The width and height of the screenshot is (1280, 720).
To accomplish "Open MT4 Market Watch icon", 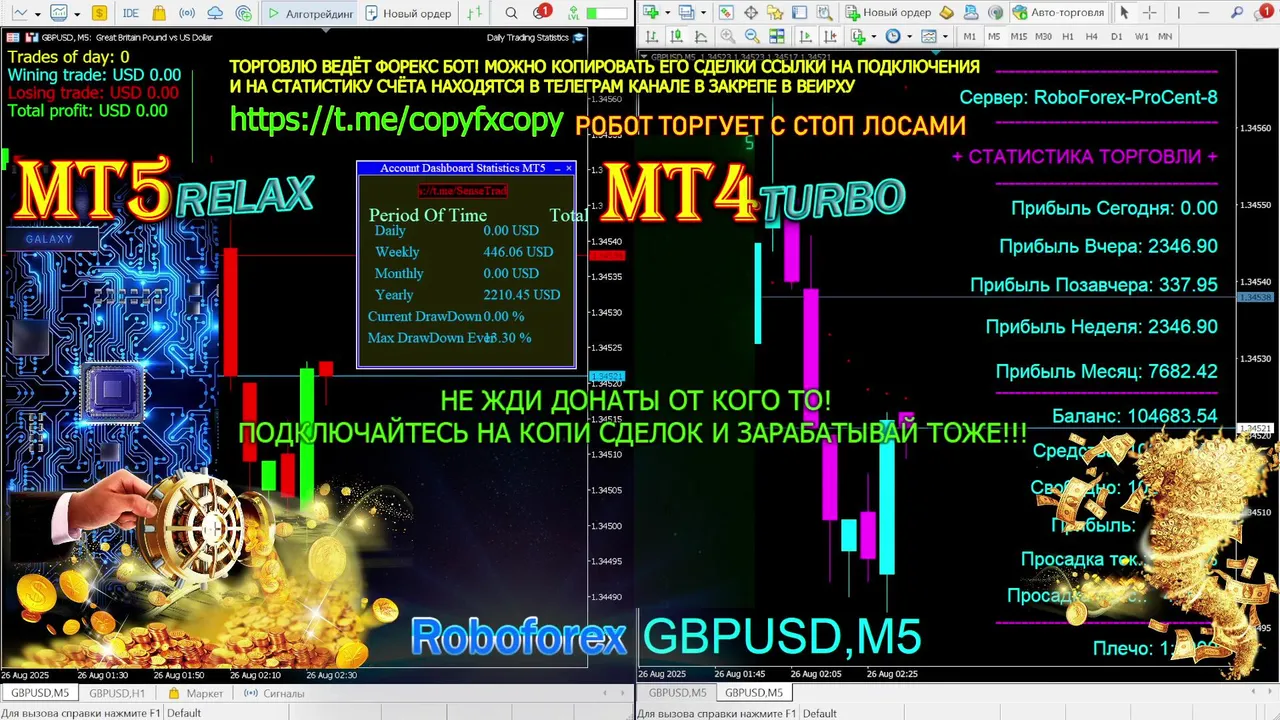I will click(x=725, y=12).
